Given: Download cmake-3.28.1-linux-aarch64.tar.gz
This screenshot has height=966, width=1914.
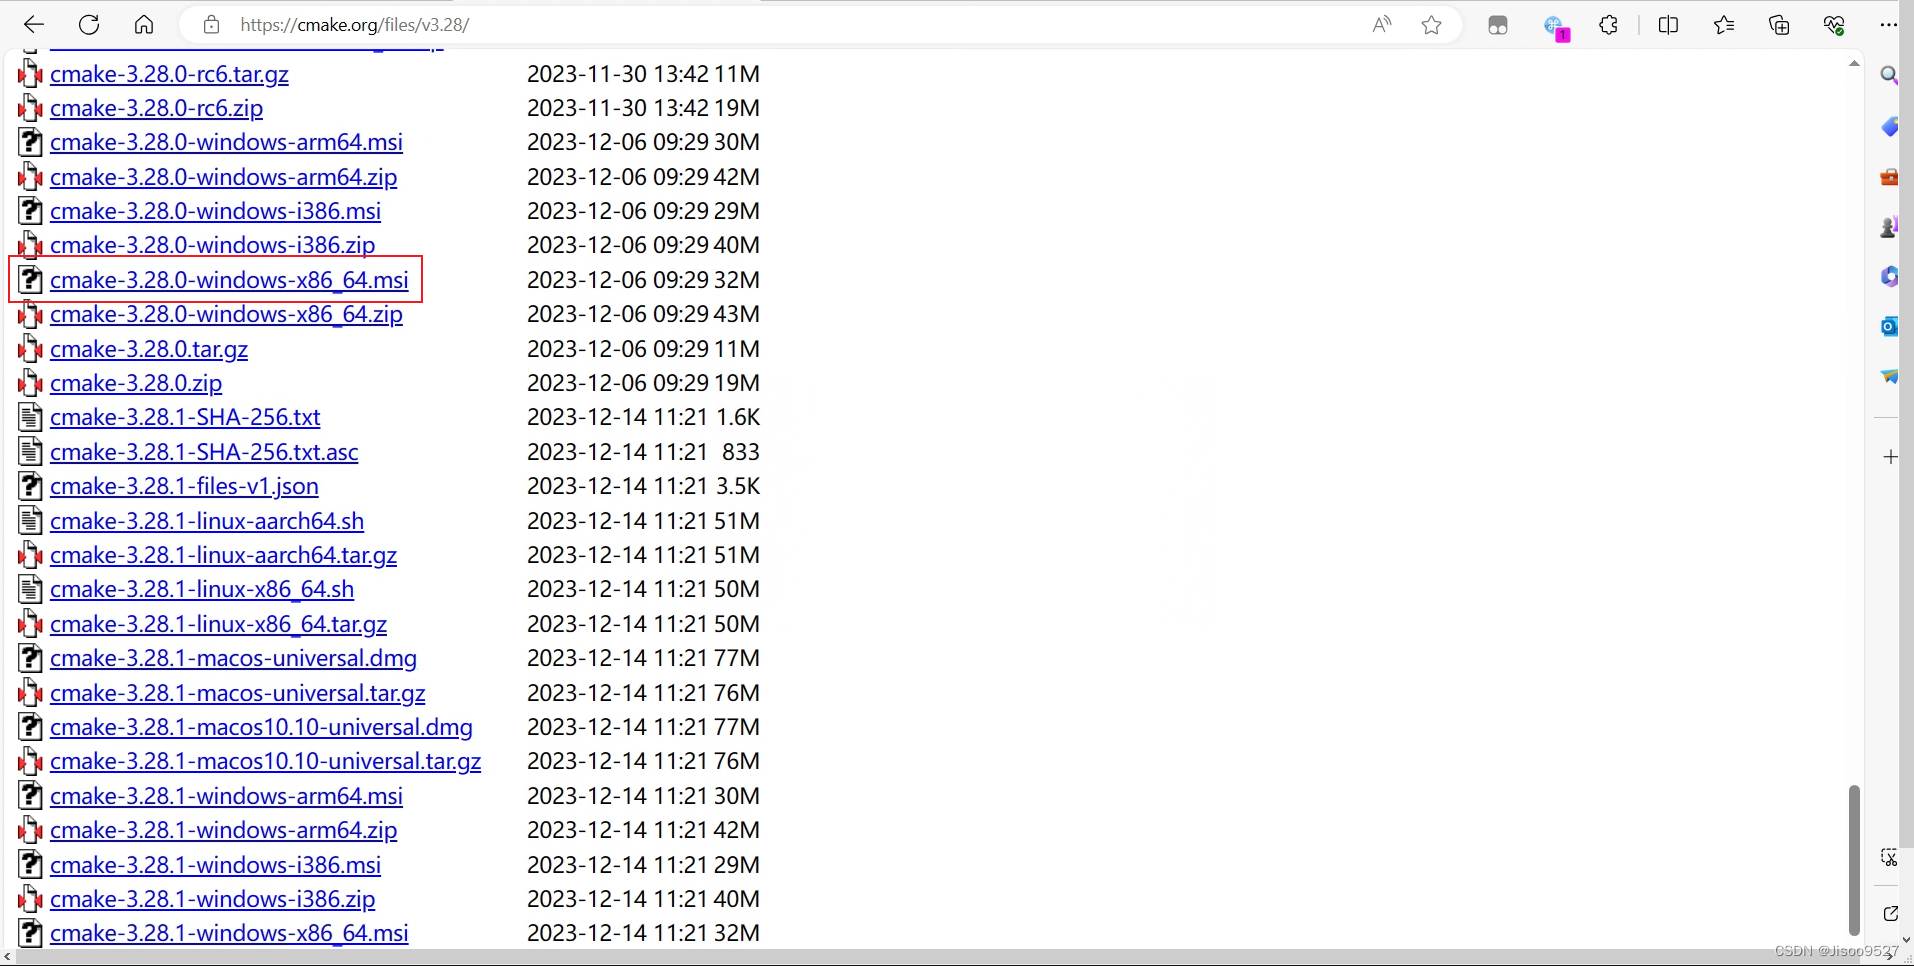Looking at the screenshot, I should (x=223, y=555).
